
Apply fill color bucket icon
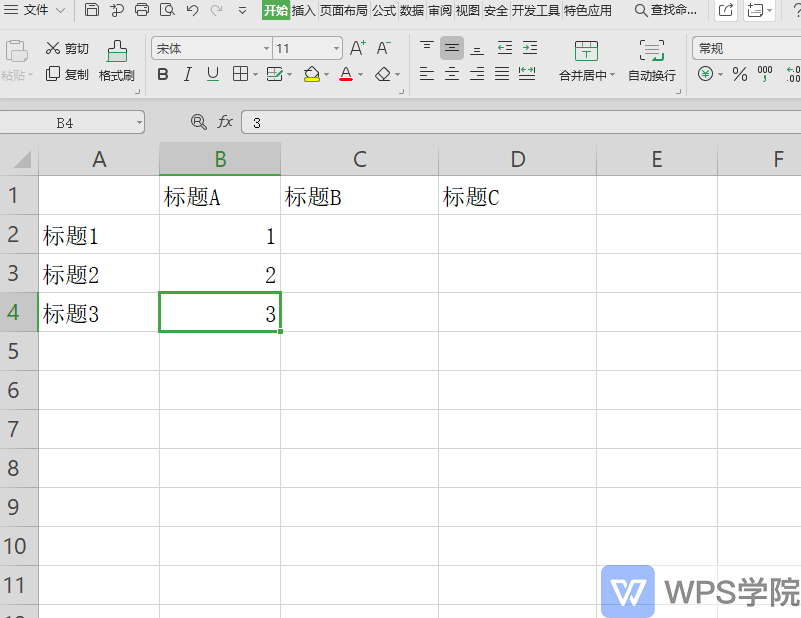(312, 75)
